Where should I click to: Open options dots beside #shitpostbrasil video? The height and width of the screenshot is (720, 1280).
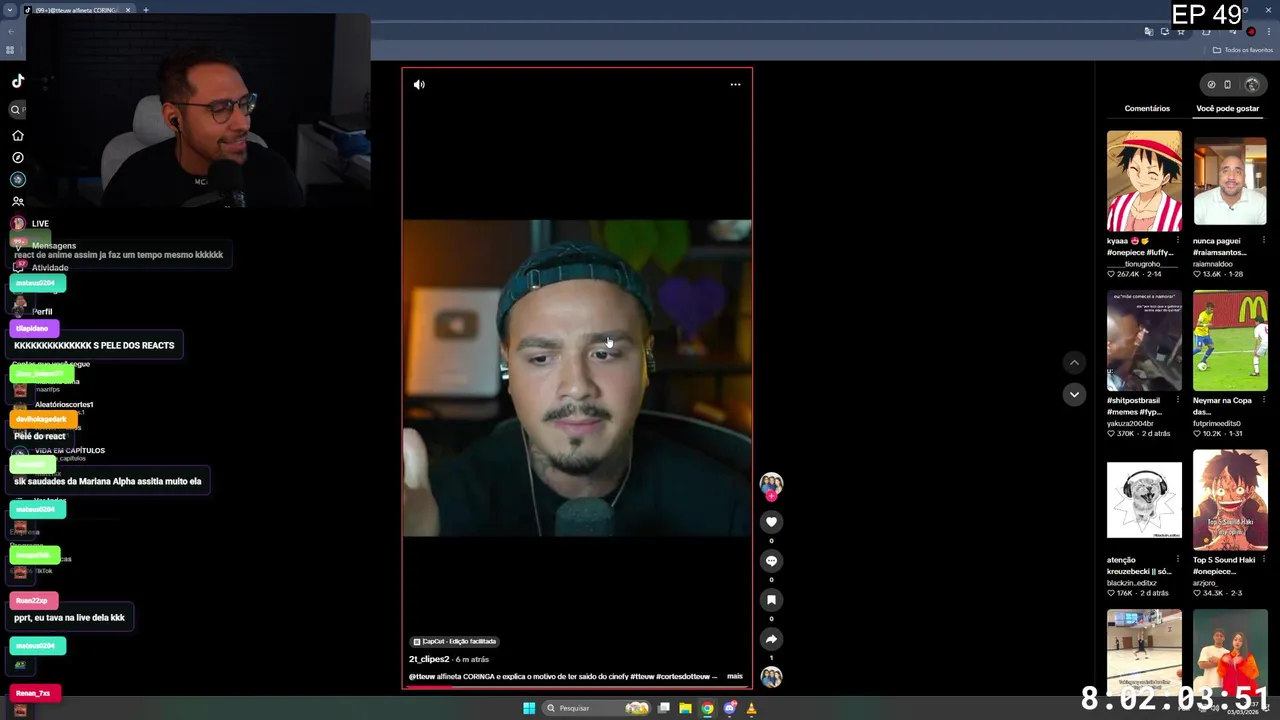pos(1178,400)
